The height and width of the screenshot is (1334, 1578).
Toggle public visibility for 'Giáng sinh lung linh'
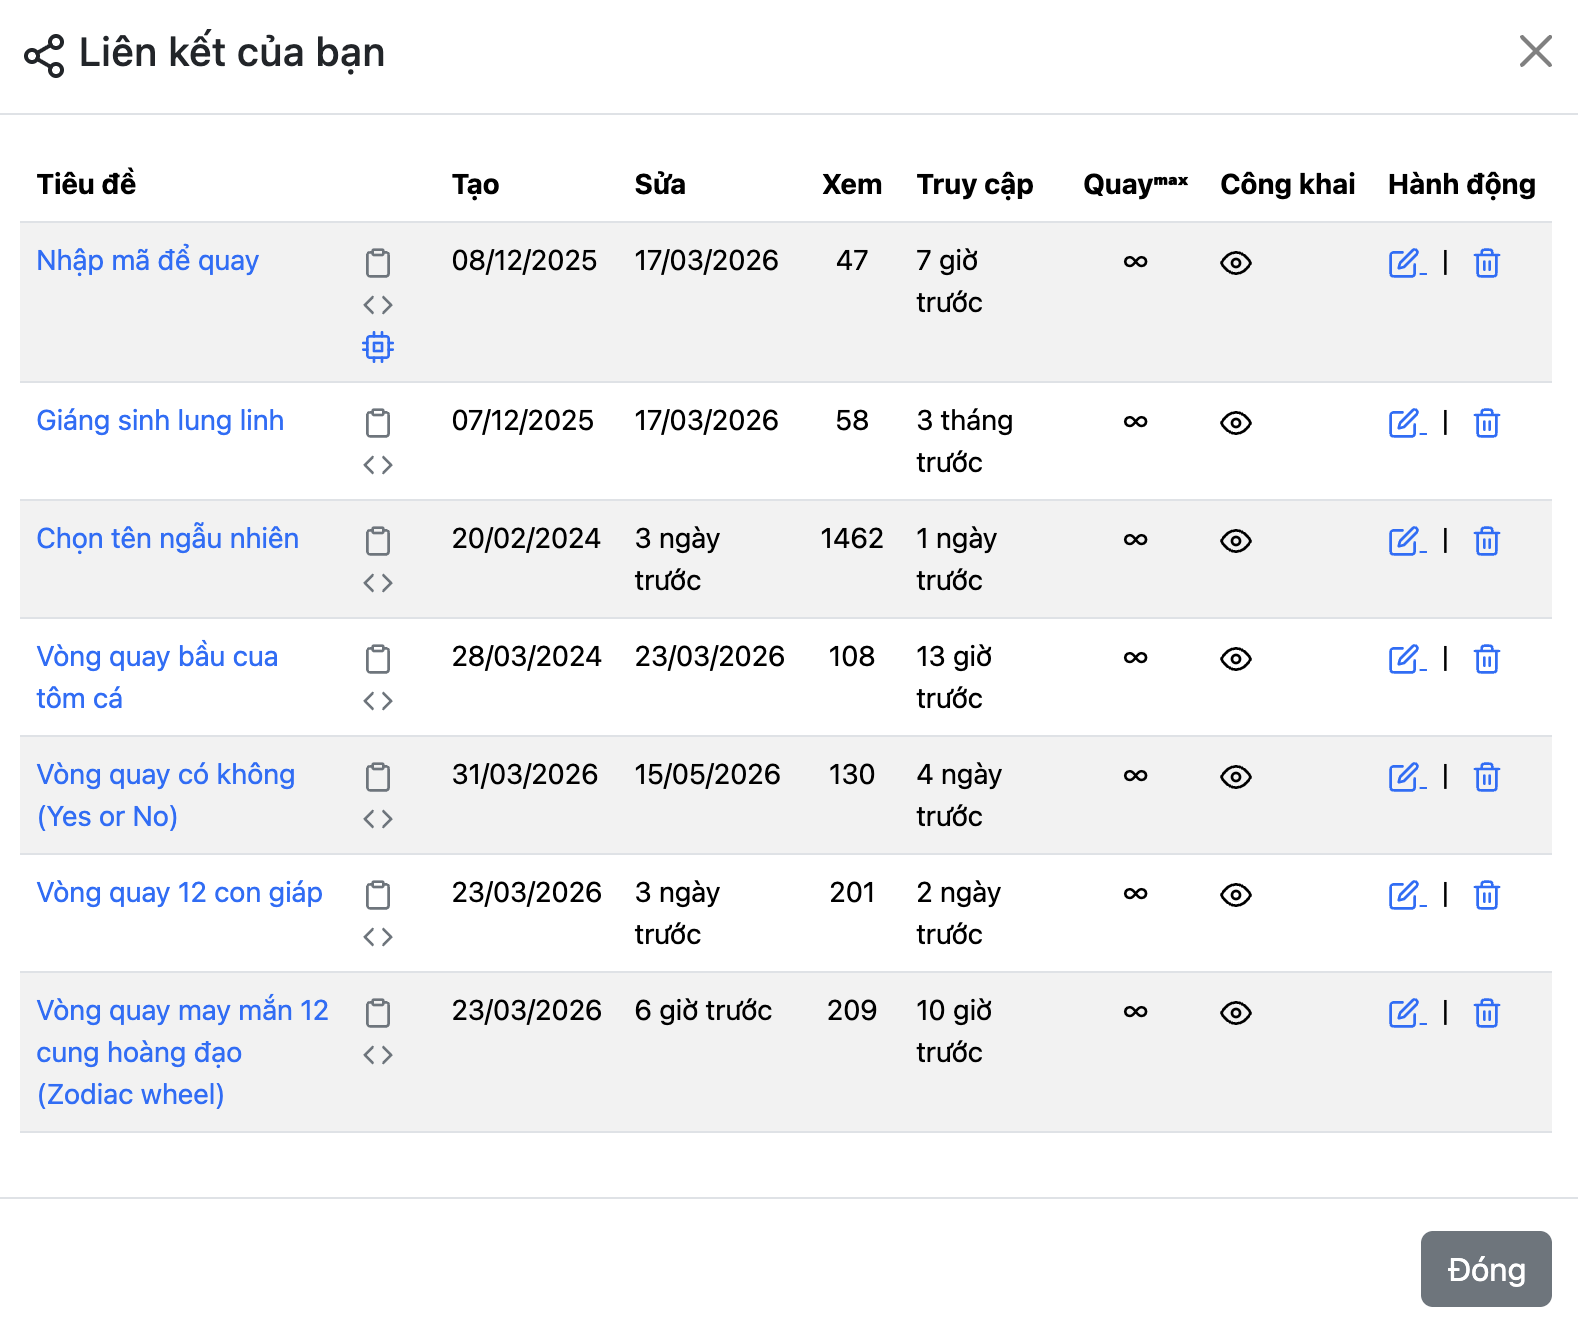point(1236,423)
